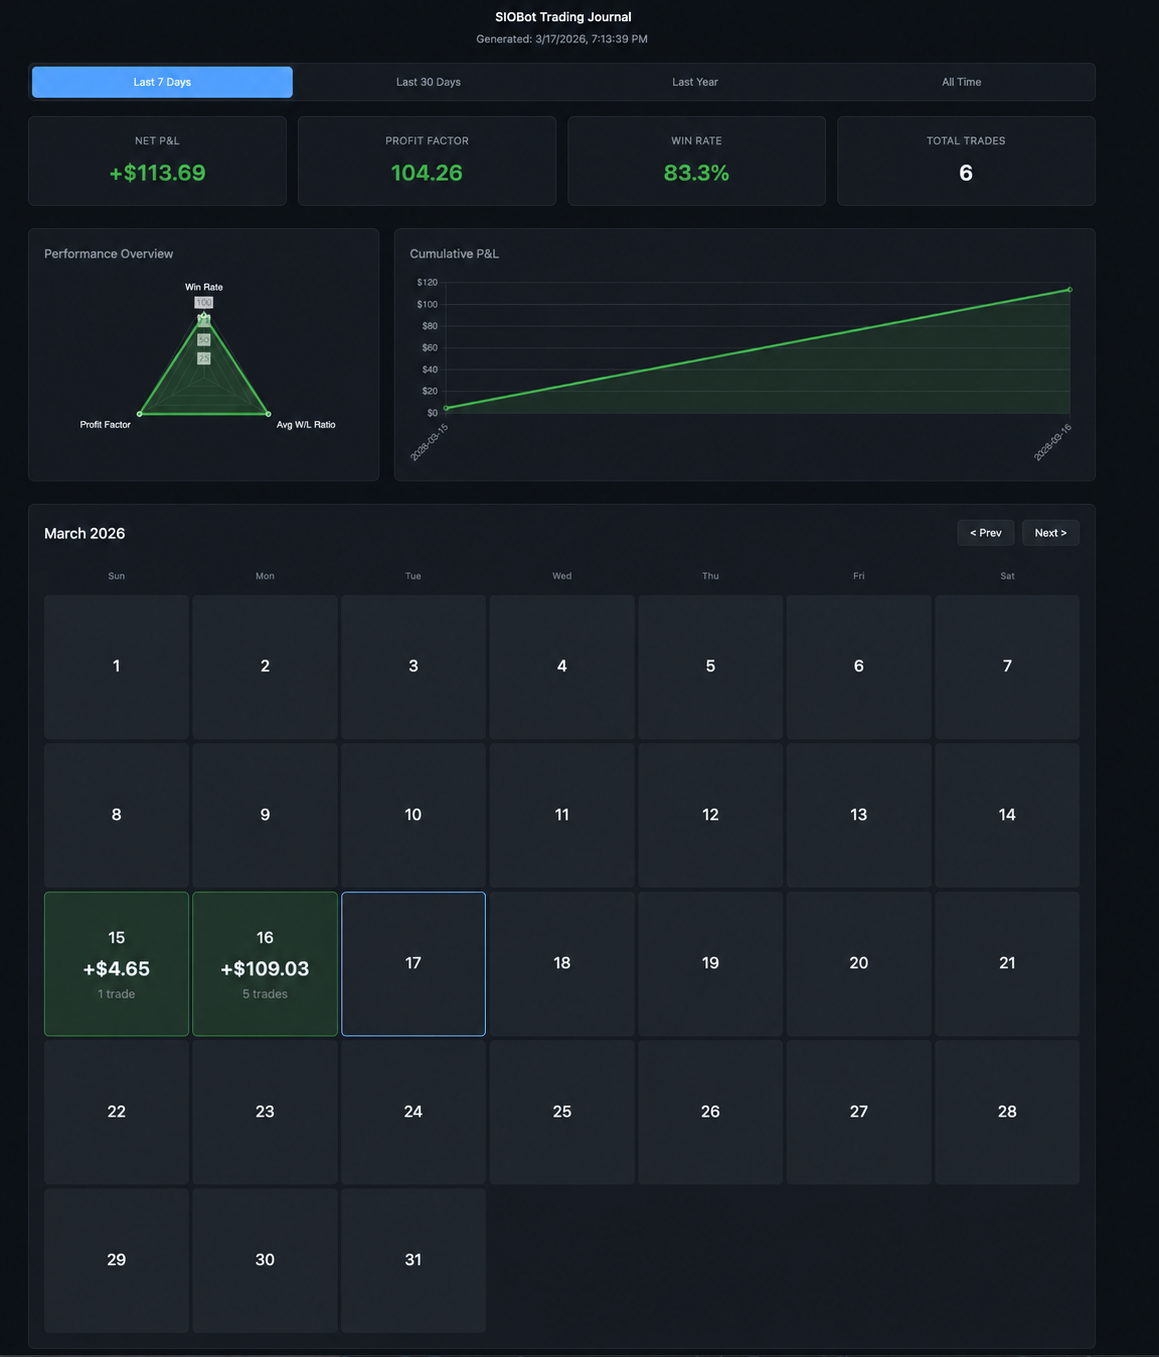Select calendar day 26

coord(710,1112)
